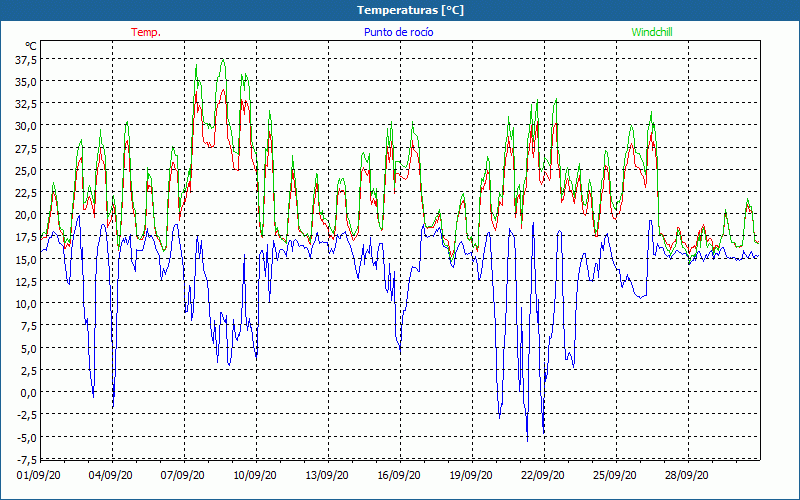
Task: Click the 19/09/20 date label
Action: tap(471, 475)
